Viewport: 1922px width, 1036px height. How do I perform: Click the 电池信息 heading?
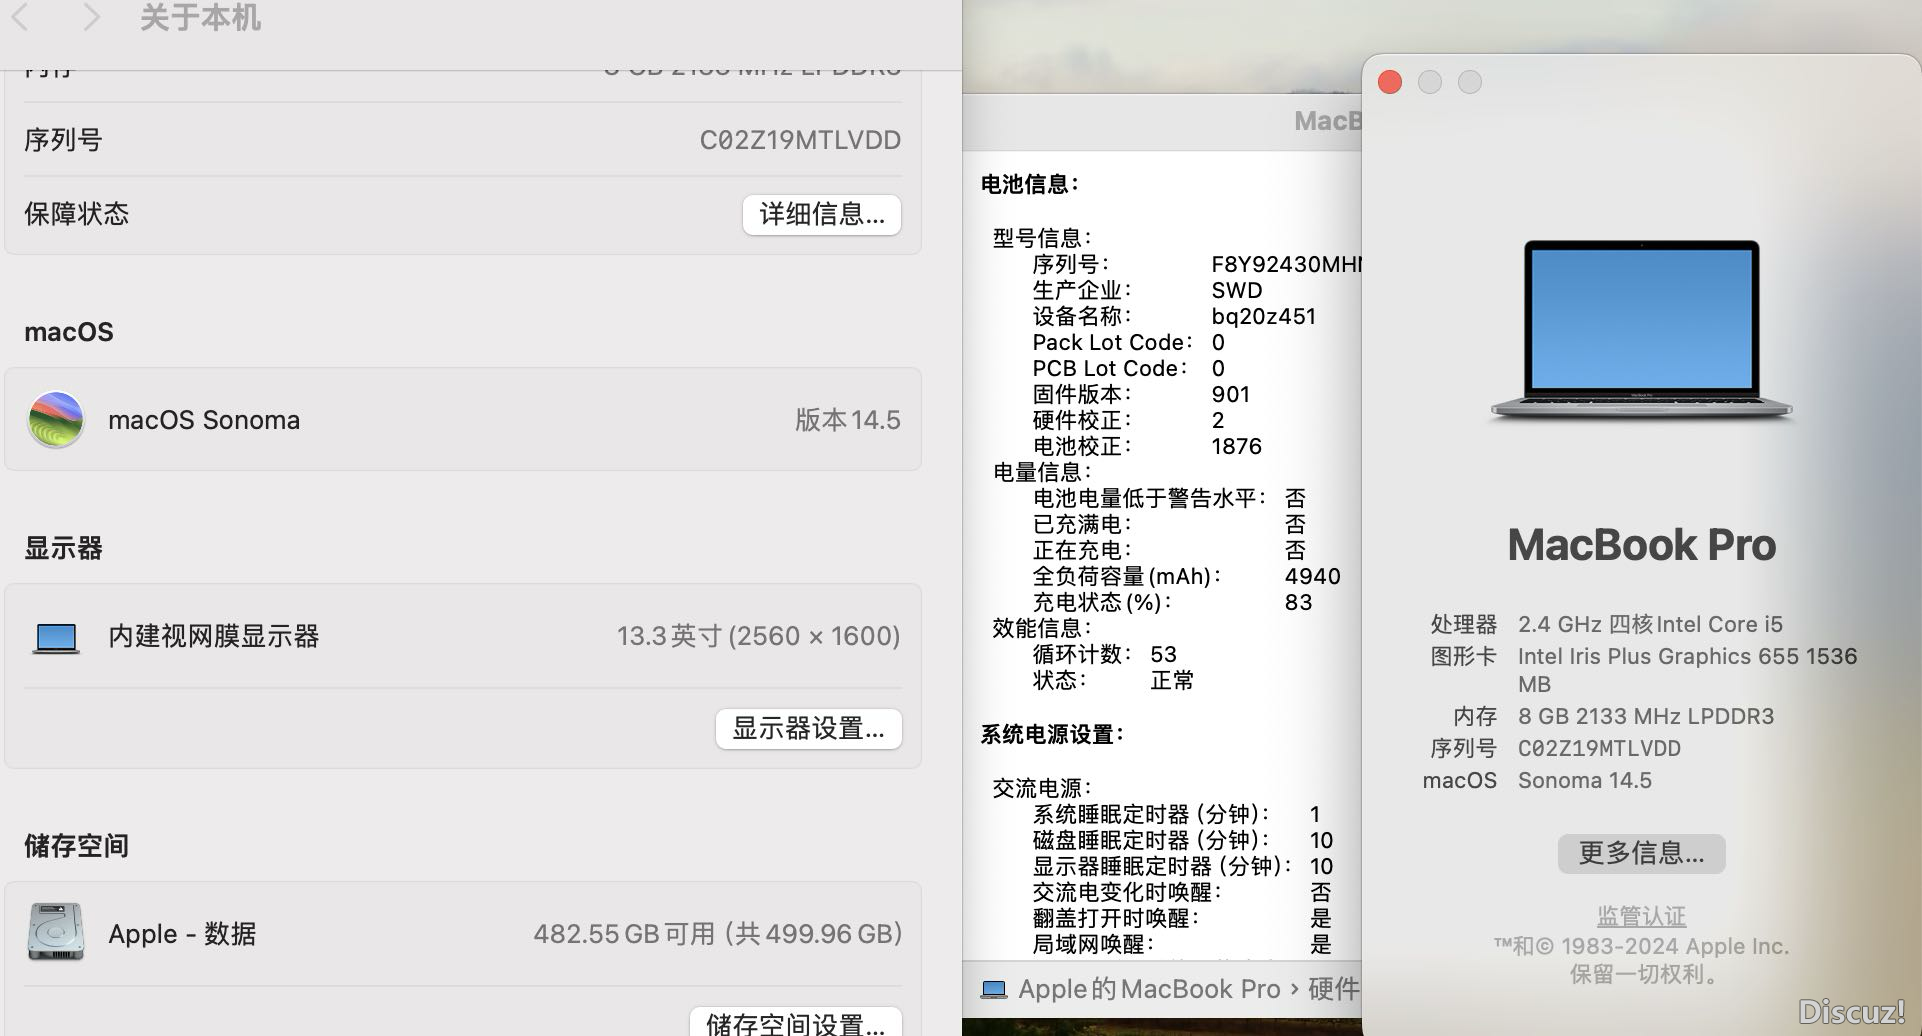[x=1030, y=184]
